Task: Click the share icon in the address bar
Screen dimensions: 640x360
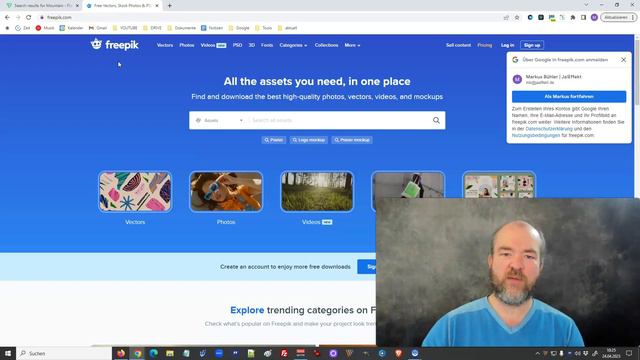Action: click(x=506, y=18)
